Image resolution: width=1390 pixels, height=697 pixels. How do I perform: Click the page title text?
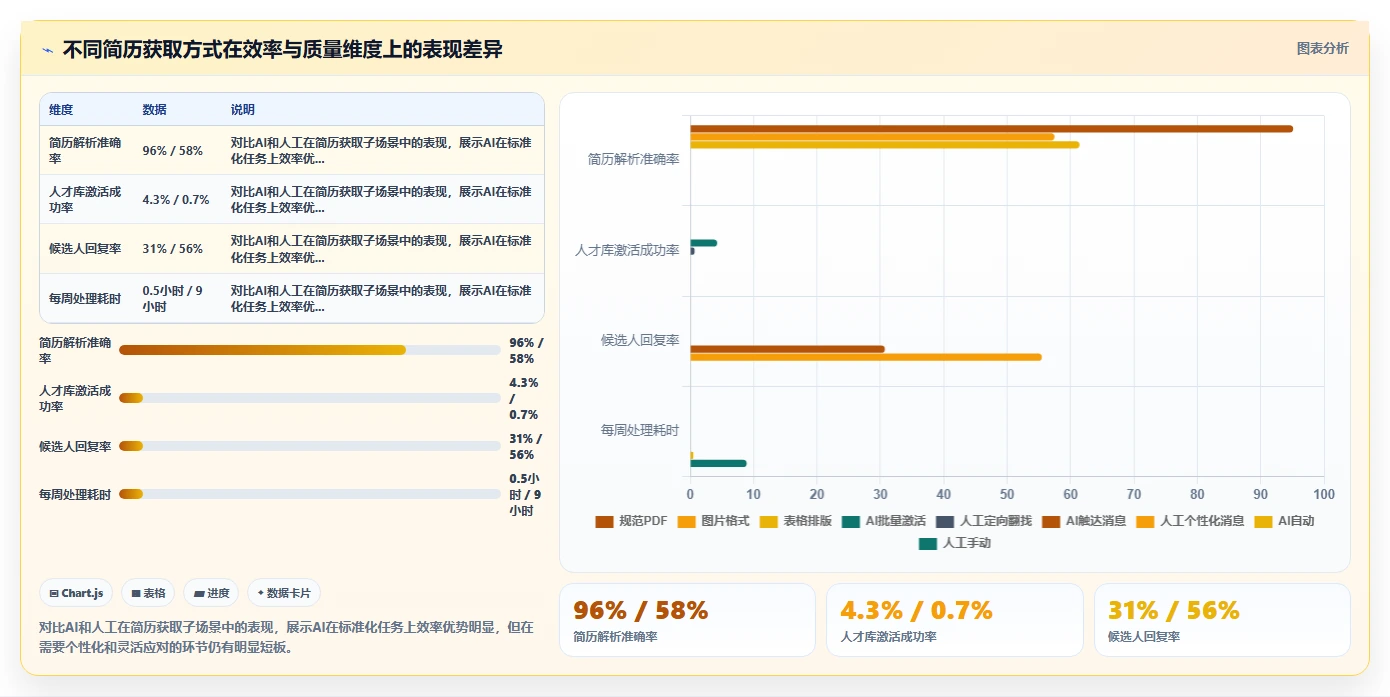(x=283, y=49)
